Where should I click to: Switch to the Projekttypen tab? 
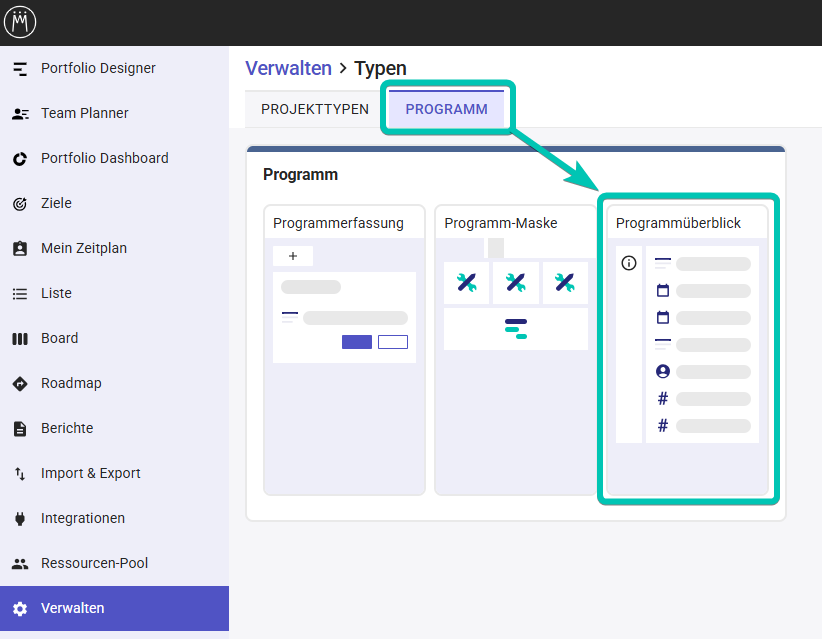point(314,109)
